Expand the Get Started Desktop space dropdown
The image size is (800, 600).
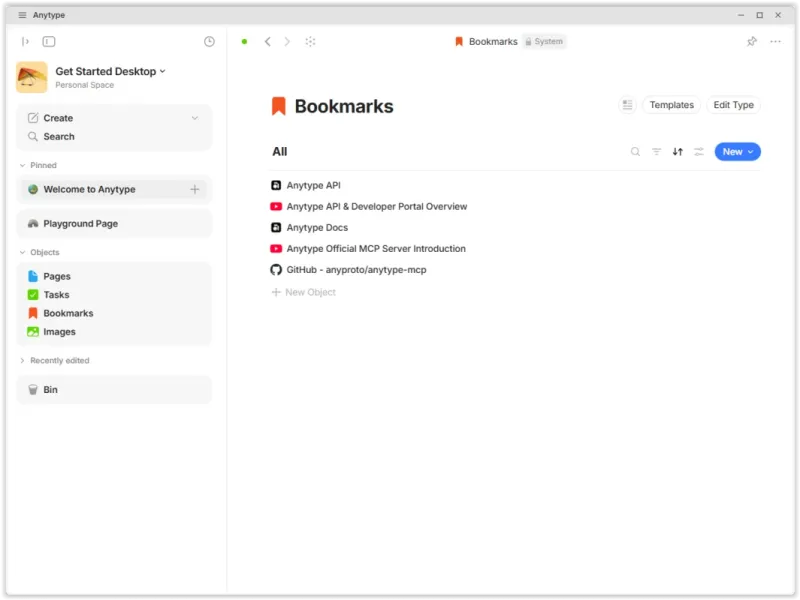click(162, 71)
